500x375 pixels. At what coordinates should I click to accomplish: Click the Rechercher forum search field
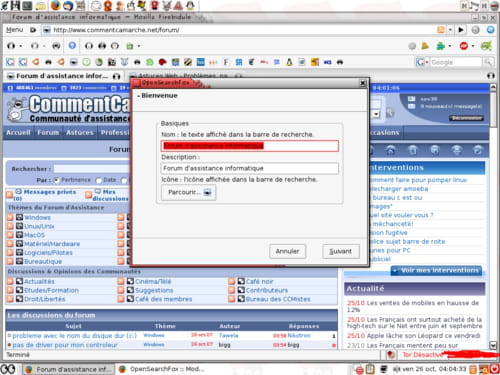(x=92, y=169)
